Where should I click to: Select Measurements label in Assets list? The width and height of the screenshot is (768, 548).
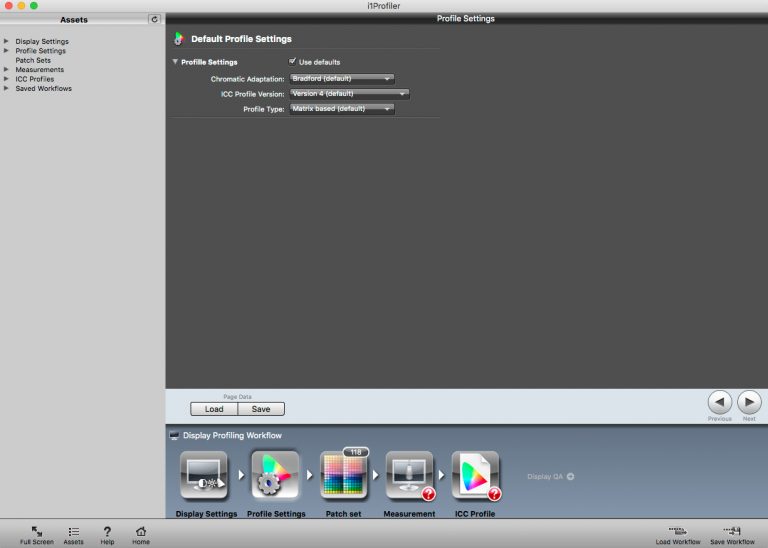40,70
